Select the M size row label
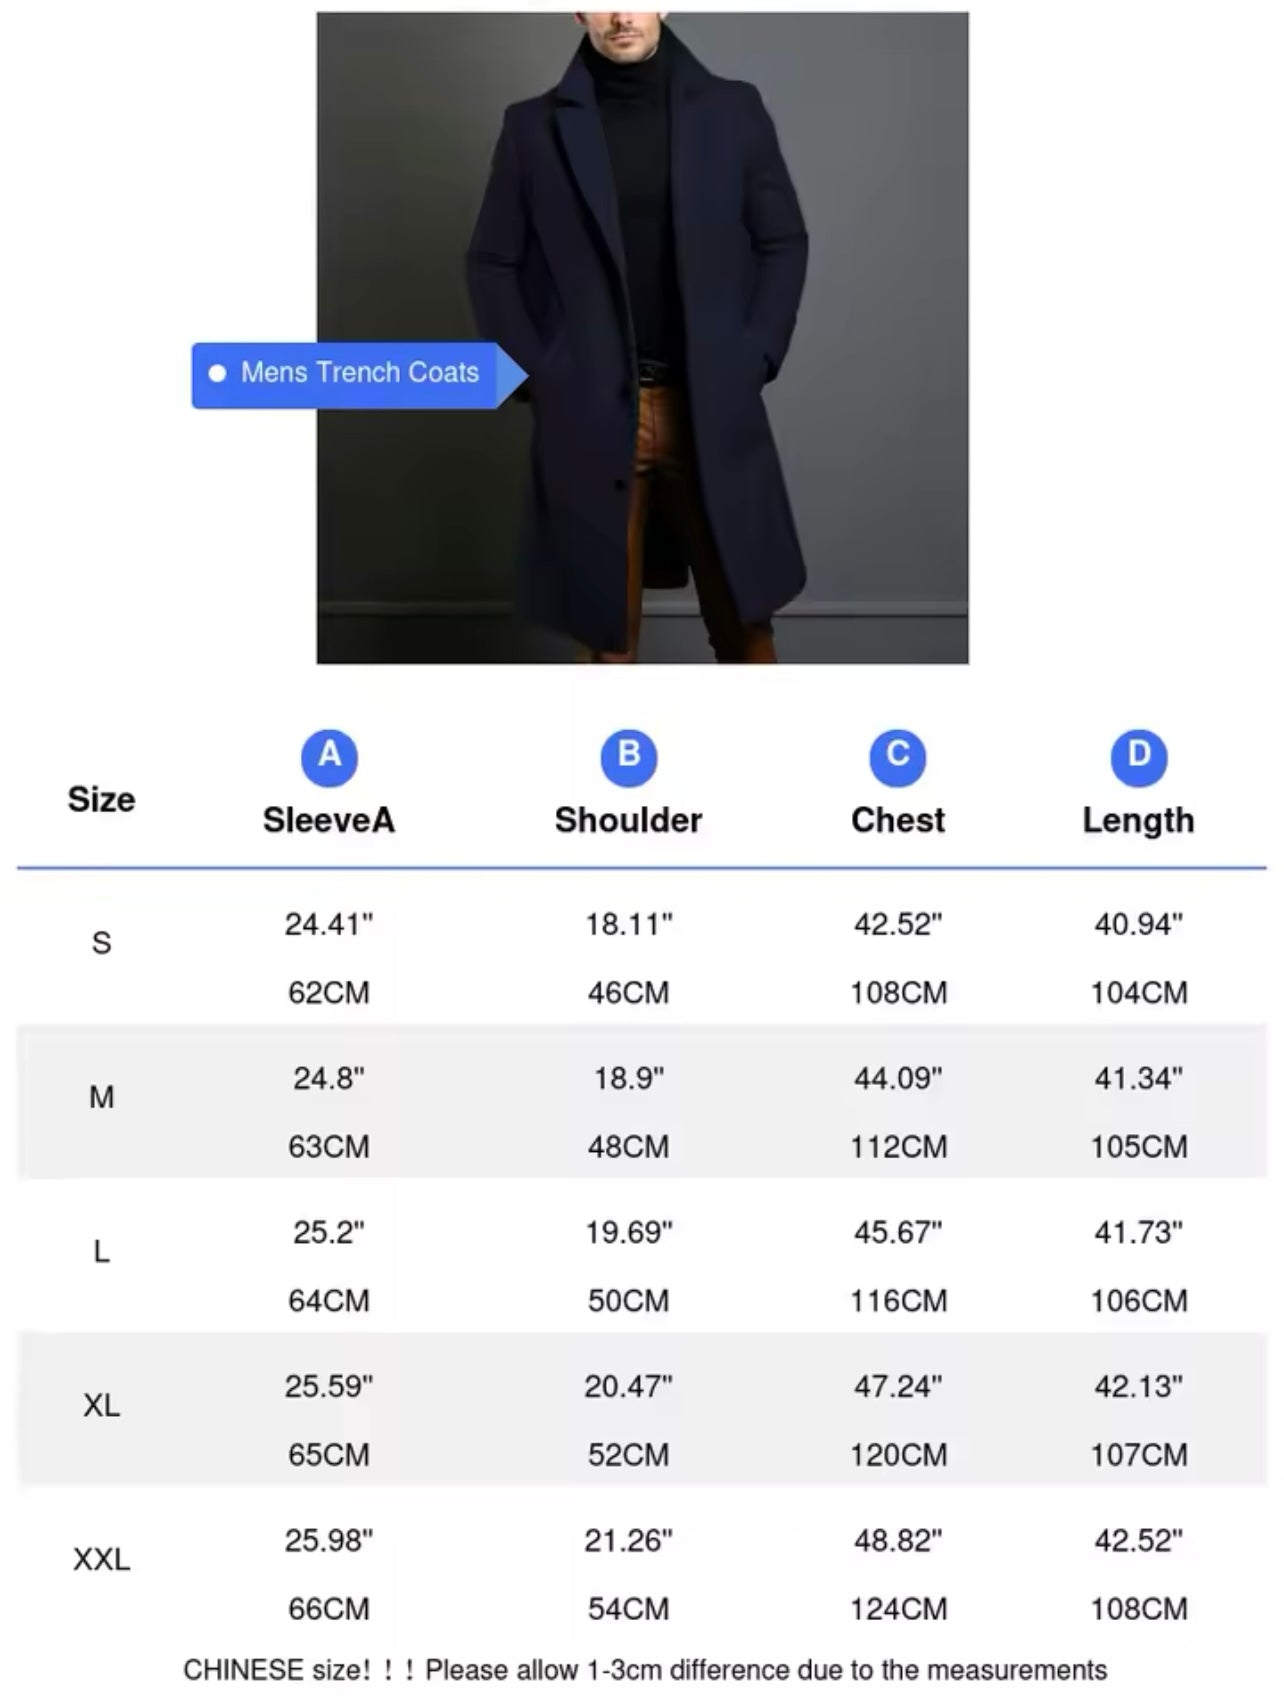 click(x=101, y=1097)
